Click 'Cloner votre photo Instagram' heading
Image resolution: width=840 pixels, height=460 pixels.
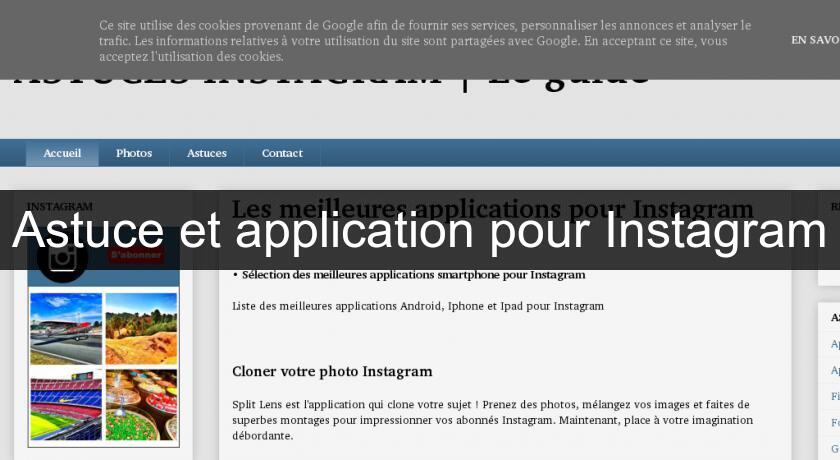[x=332, y=372]
